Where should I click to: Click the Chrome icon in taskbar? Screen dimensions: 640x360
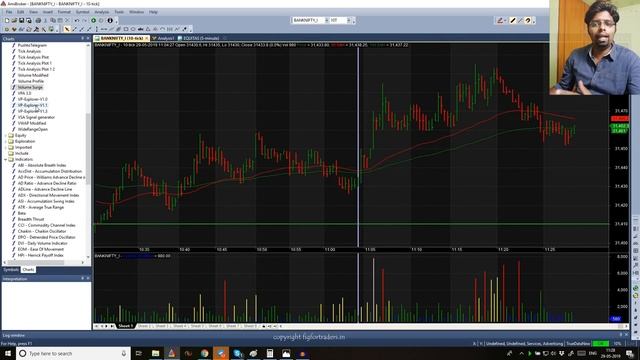(x=204, y=353)
